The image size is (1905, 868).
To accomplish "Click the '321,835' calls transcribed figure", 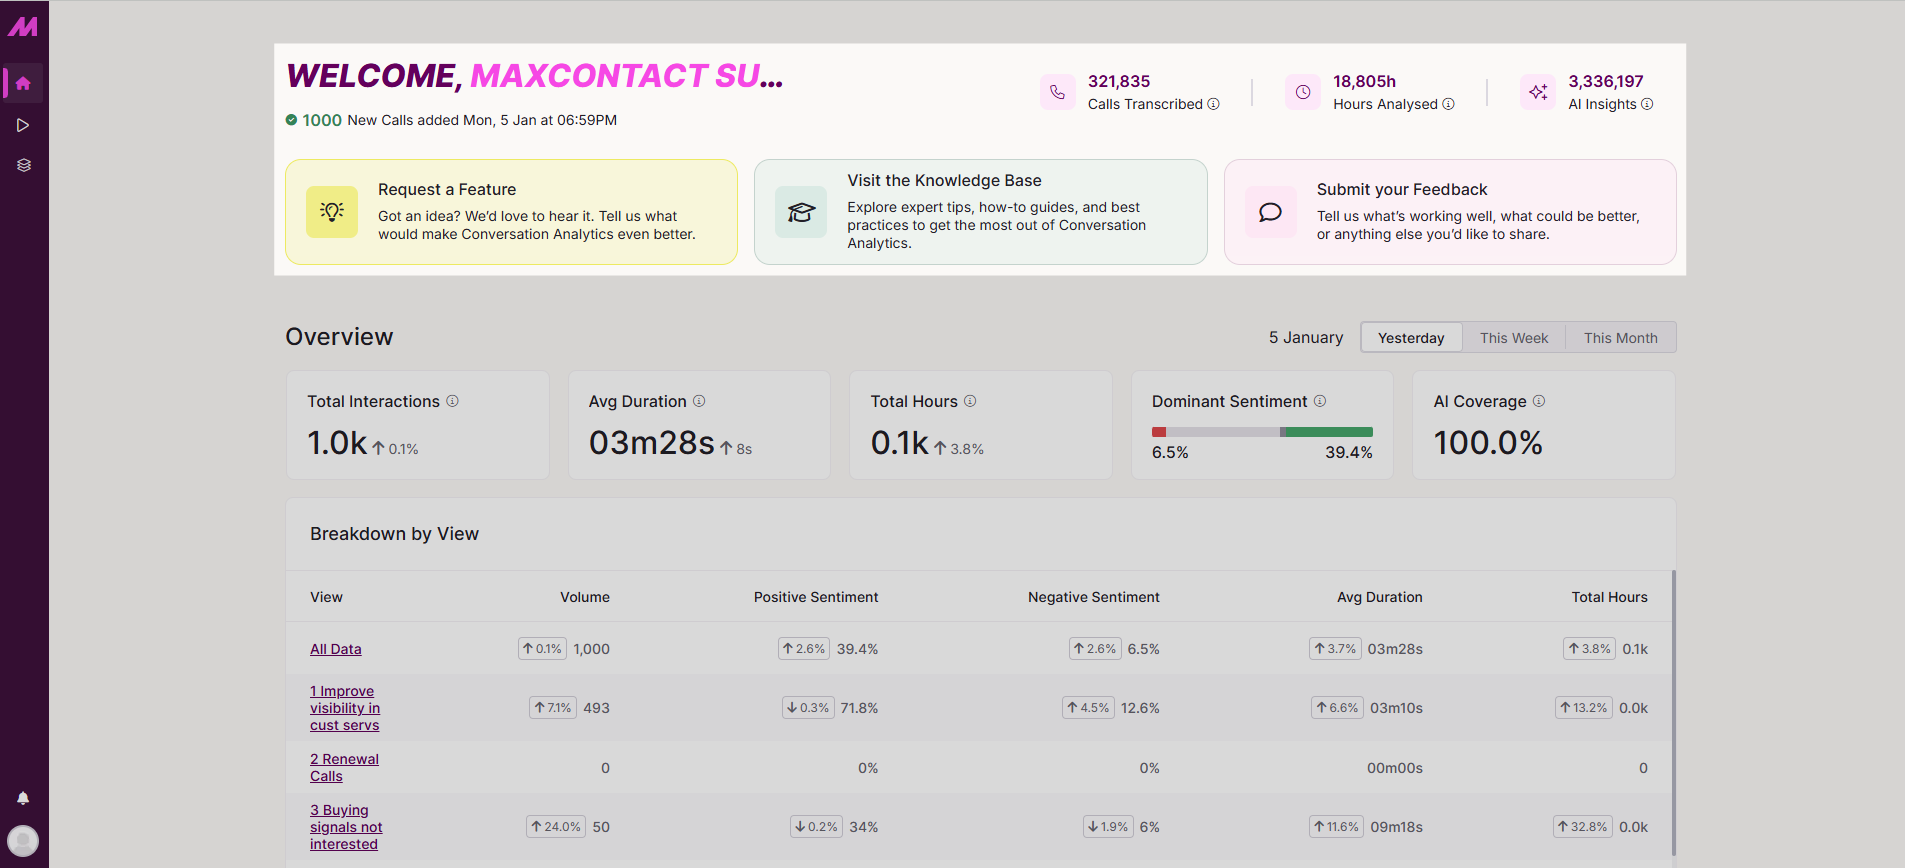I will point(1119,81).
